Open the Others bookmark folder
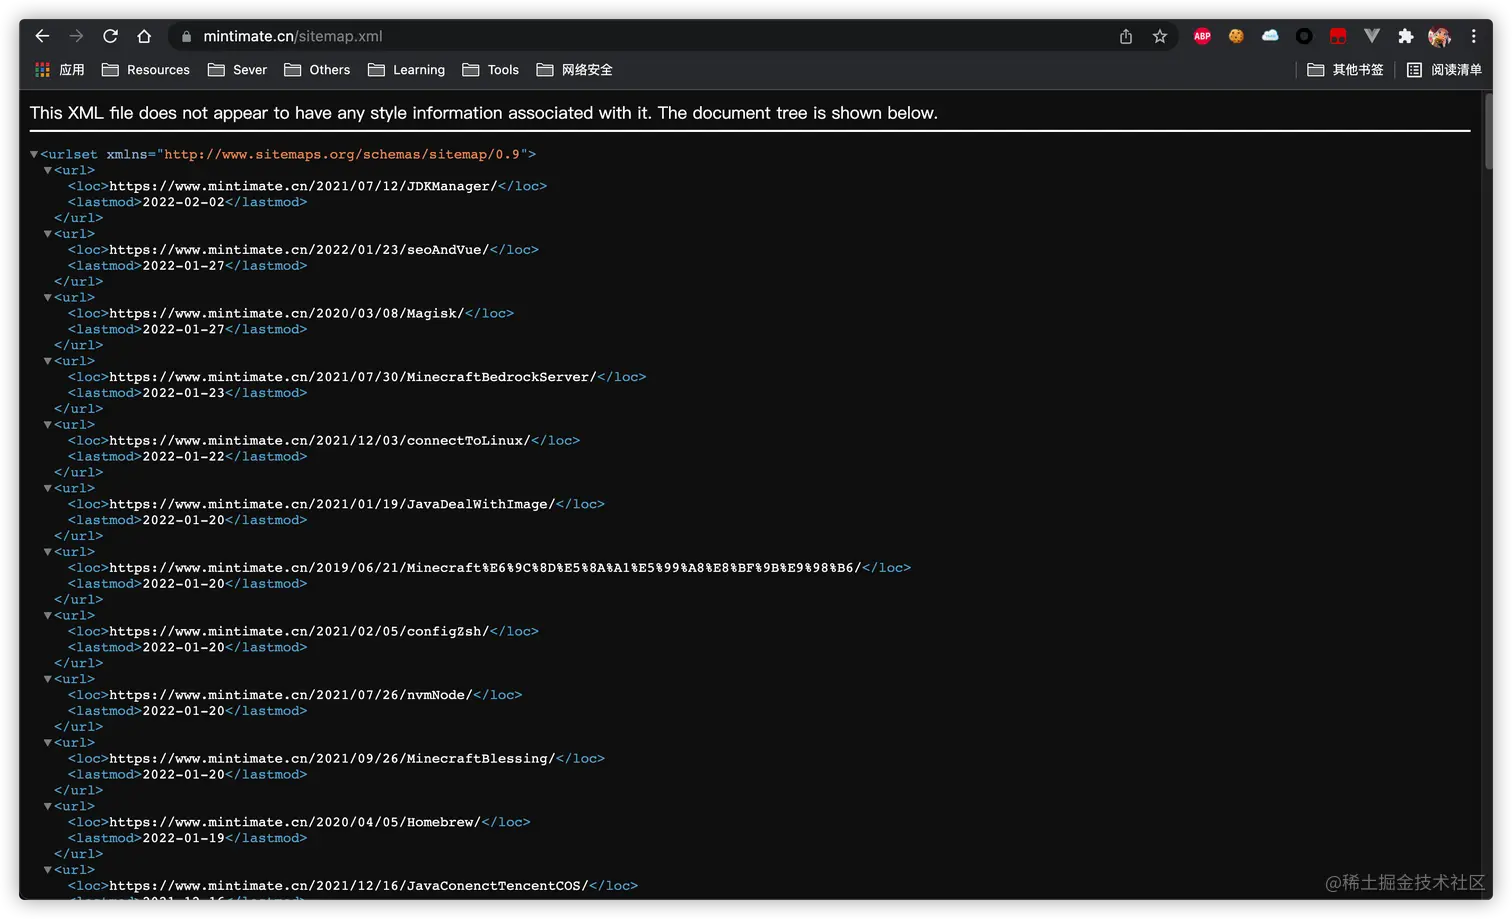The height and width of the screenshot is (919, 1512). [317, 70]
